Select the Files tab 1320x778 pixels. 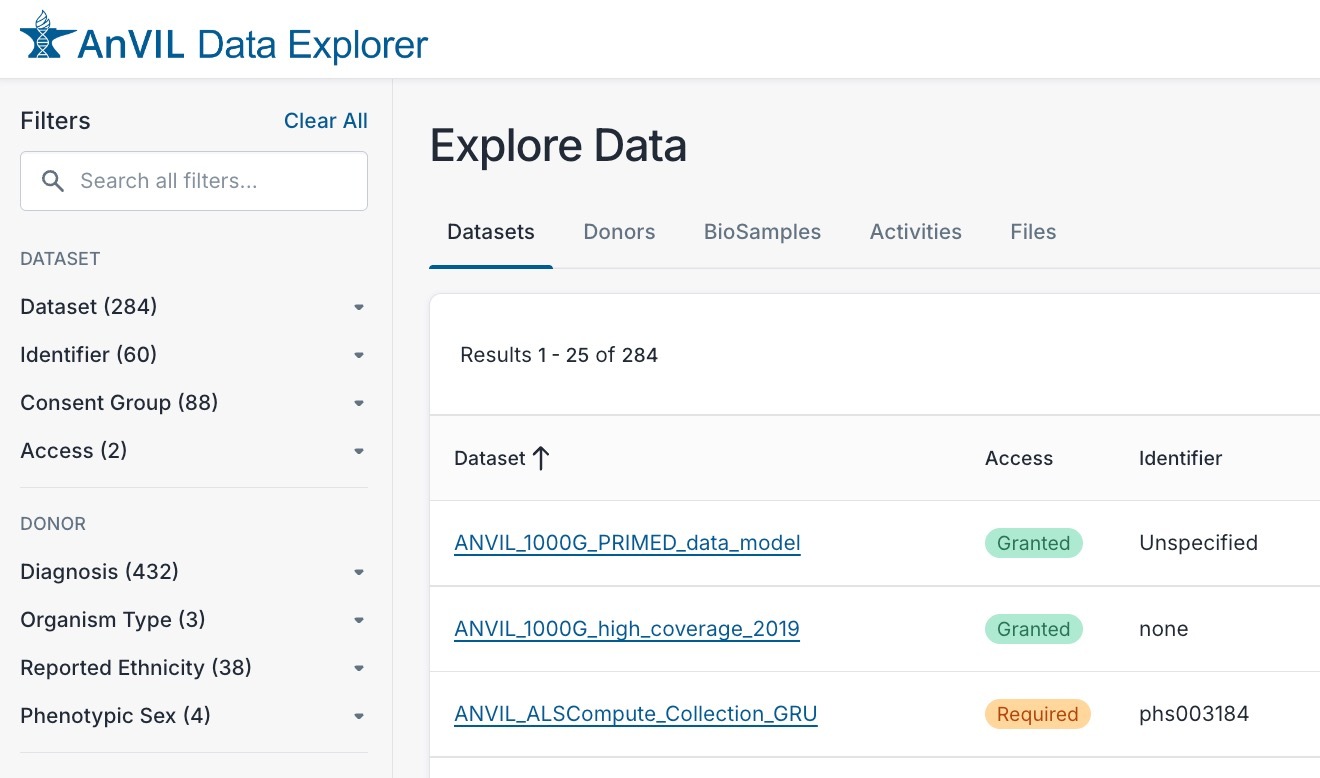click(1033, 232)
